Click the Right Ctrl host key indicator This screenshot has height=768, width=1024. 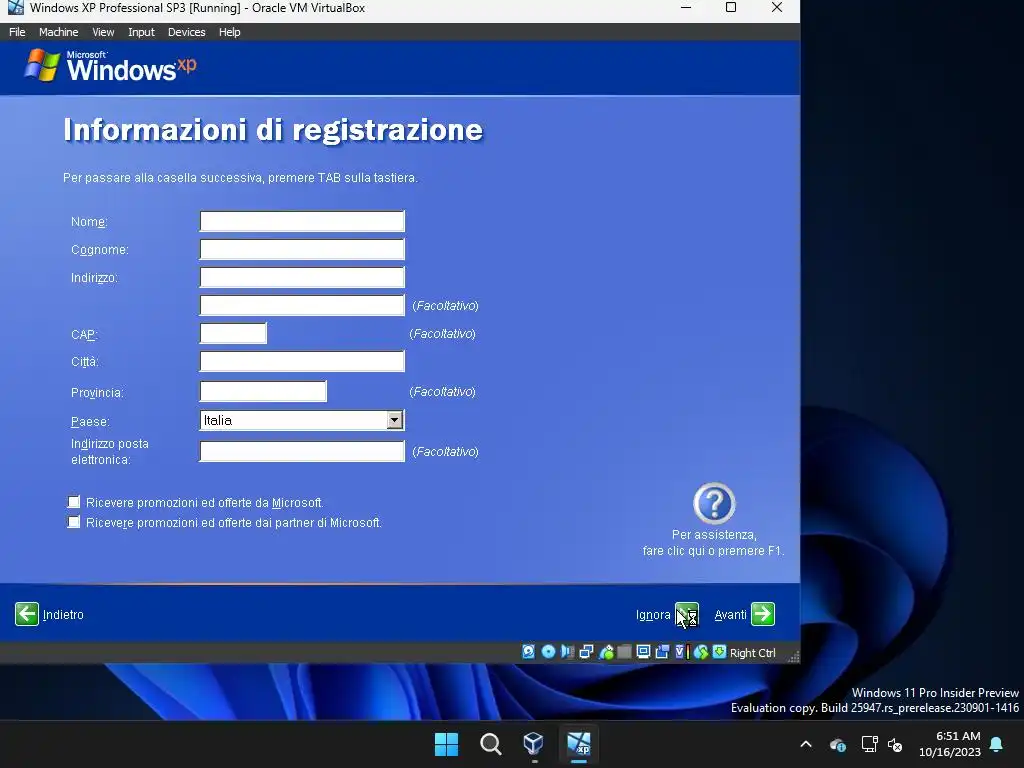[x=752, y=653]
